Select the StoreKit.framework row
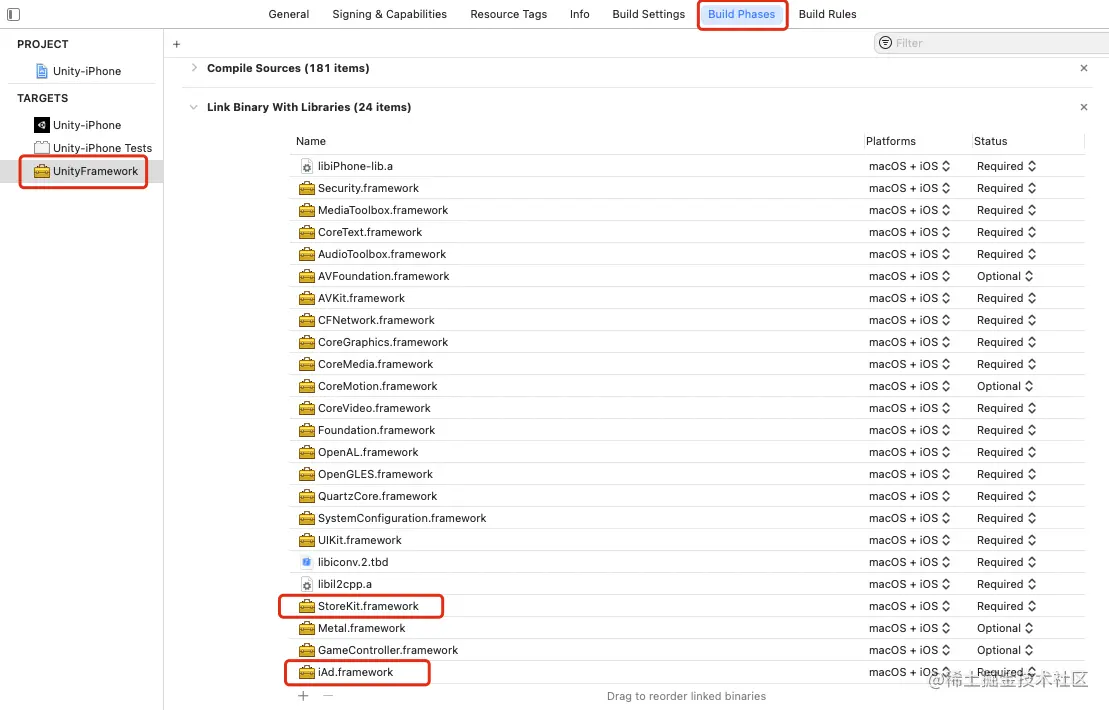Image resolution: width=1109 pixels, height=710 pixels. click(687, 606)
